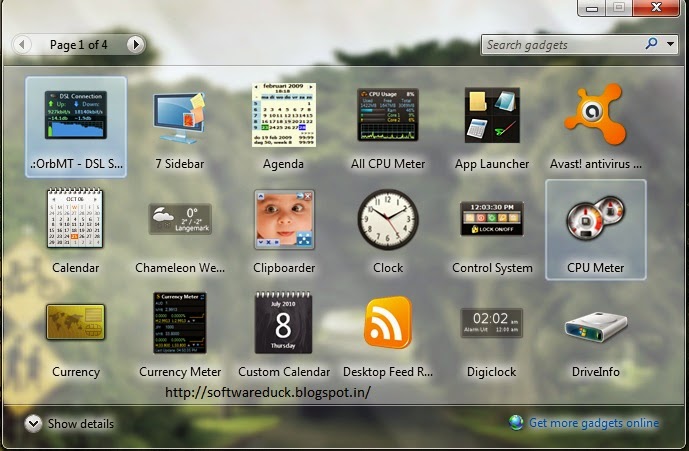Click the search magnifier icon
The height and width of the screenshot is (451, 689).
(651, 44)
